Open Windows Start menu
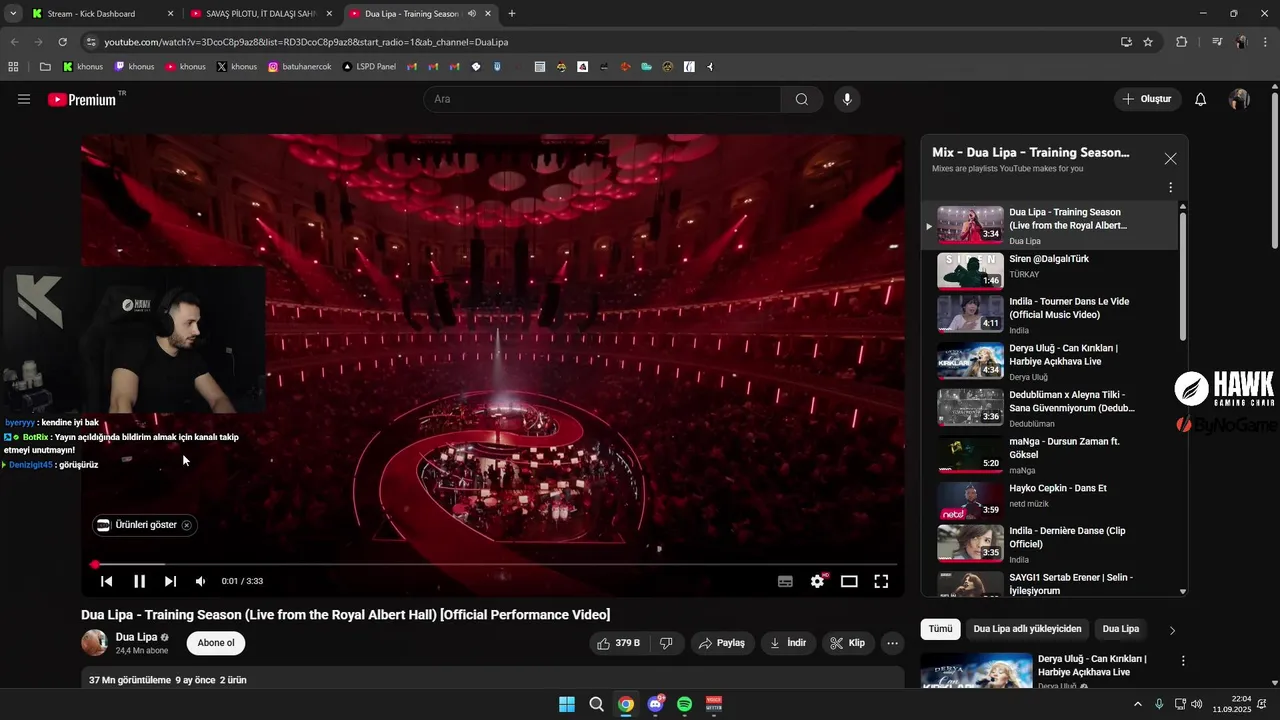This screenshot has height=720, width=1280. pos(567,704)
